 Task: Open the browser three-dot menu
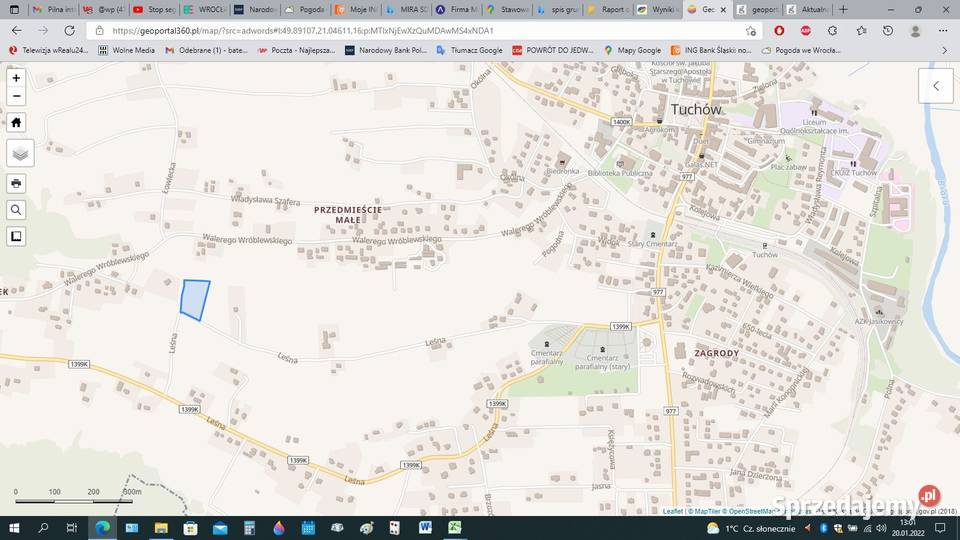pyautogui.click(x=943, y=31)
